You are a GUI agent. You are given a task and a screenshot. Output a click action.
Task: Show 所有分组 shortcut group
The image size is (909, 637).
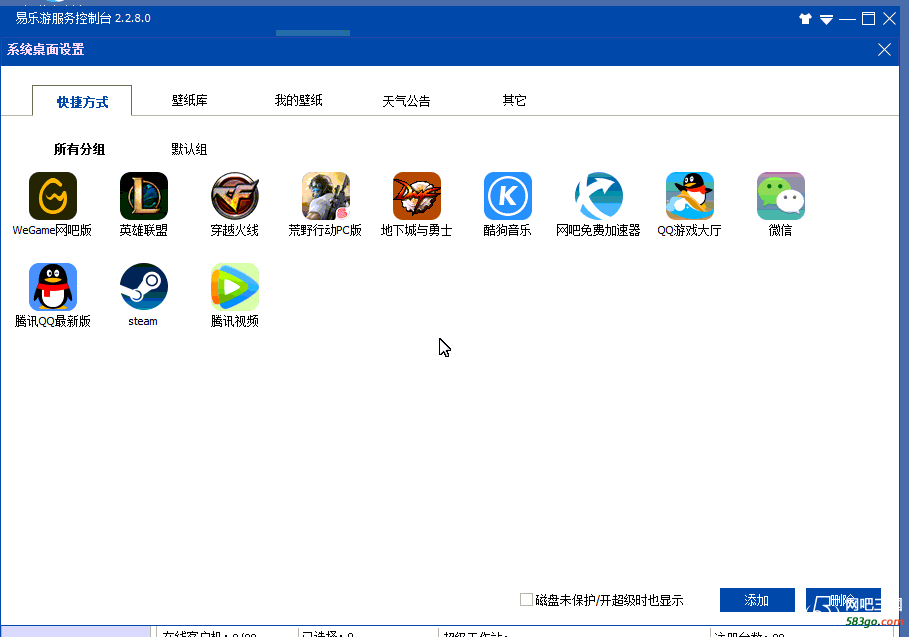[x=79, y=149]
